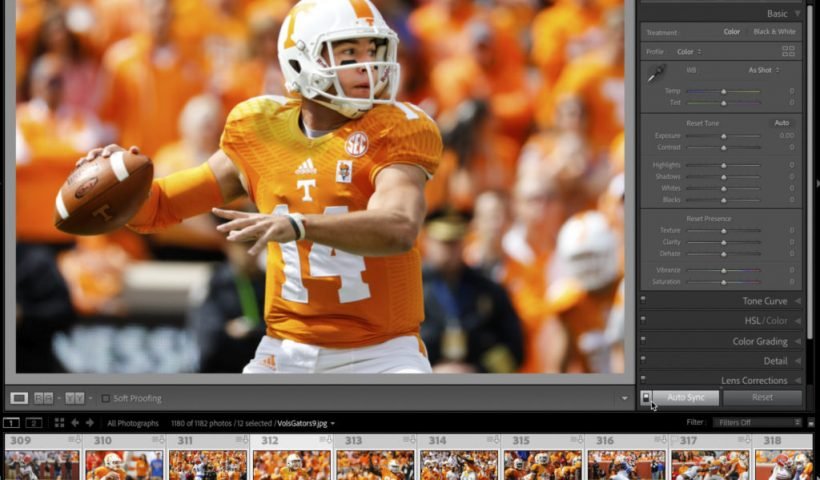Open the Filters Off dropdown

point(757,423)
